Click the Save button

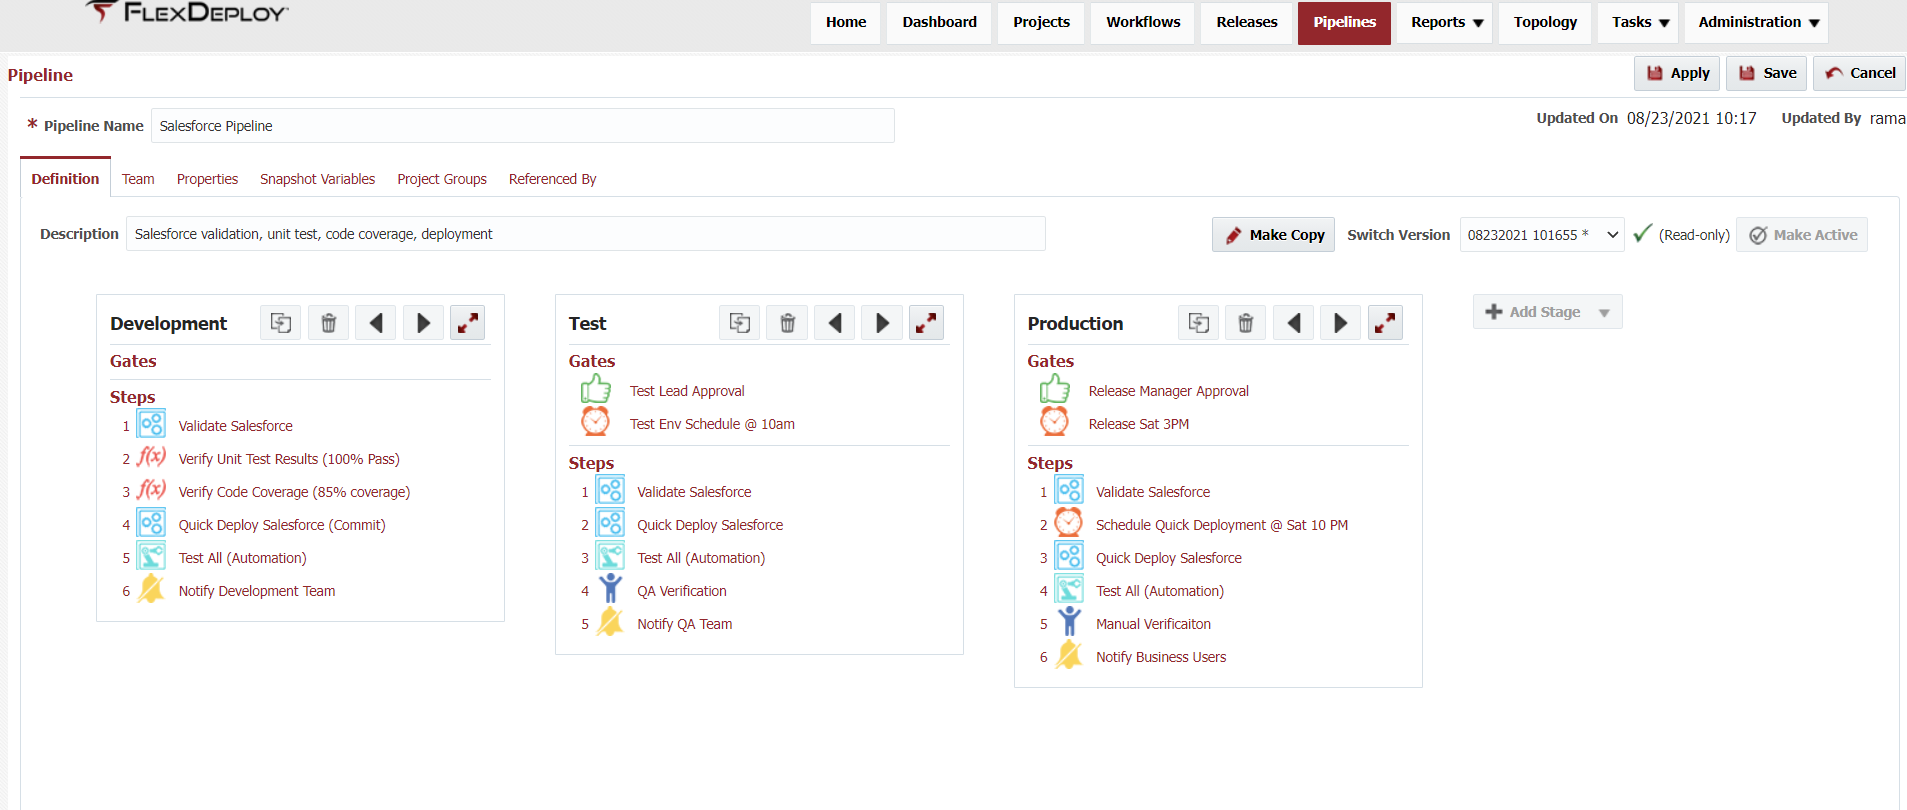[x=1766, y=73]
